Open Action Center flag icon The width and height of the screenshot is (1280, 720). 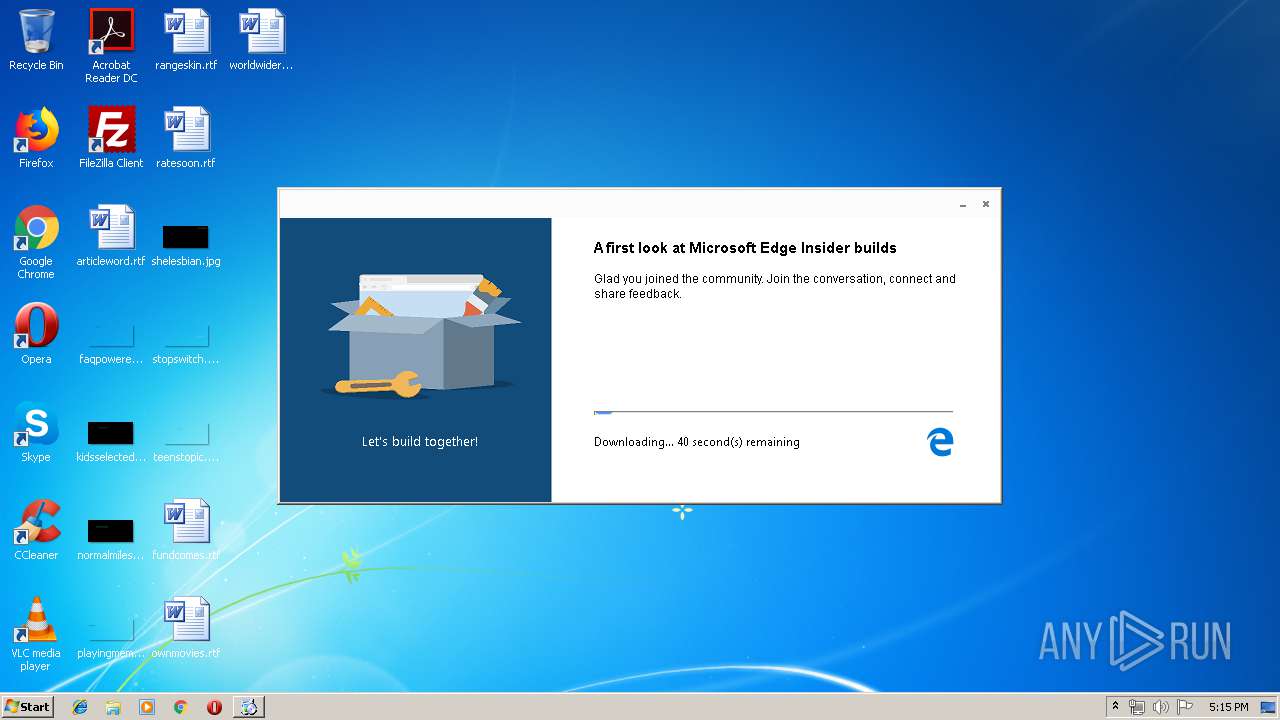[x=1185, y=707]
